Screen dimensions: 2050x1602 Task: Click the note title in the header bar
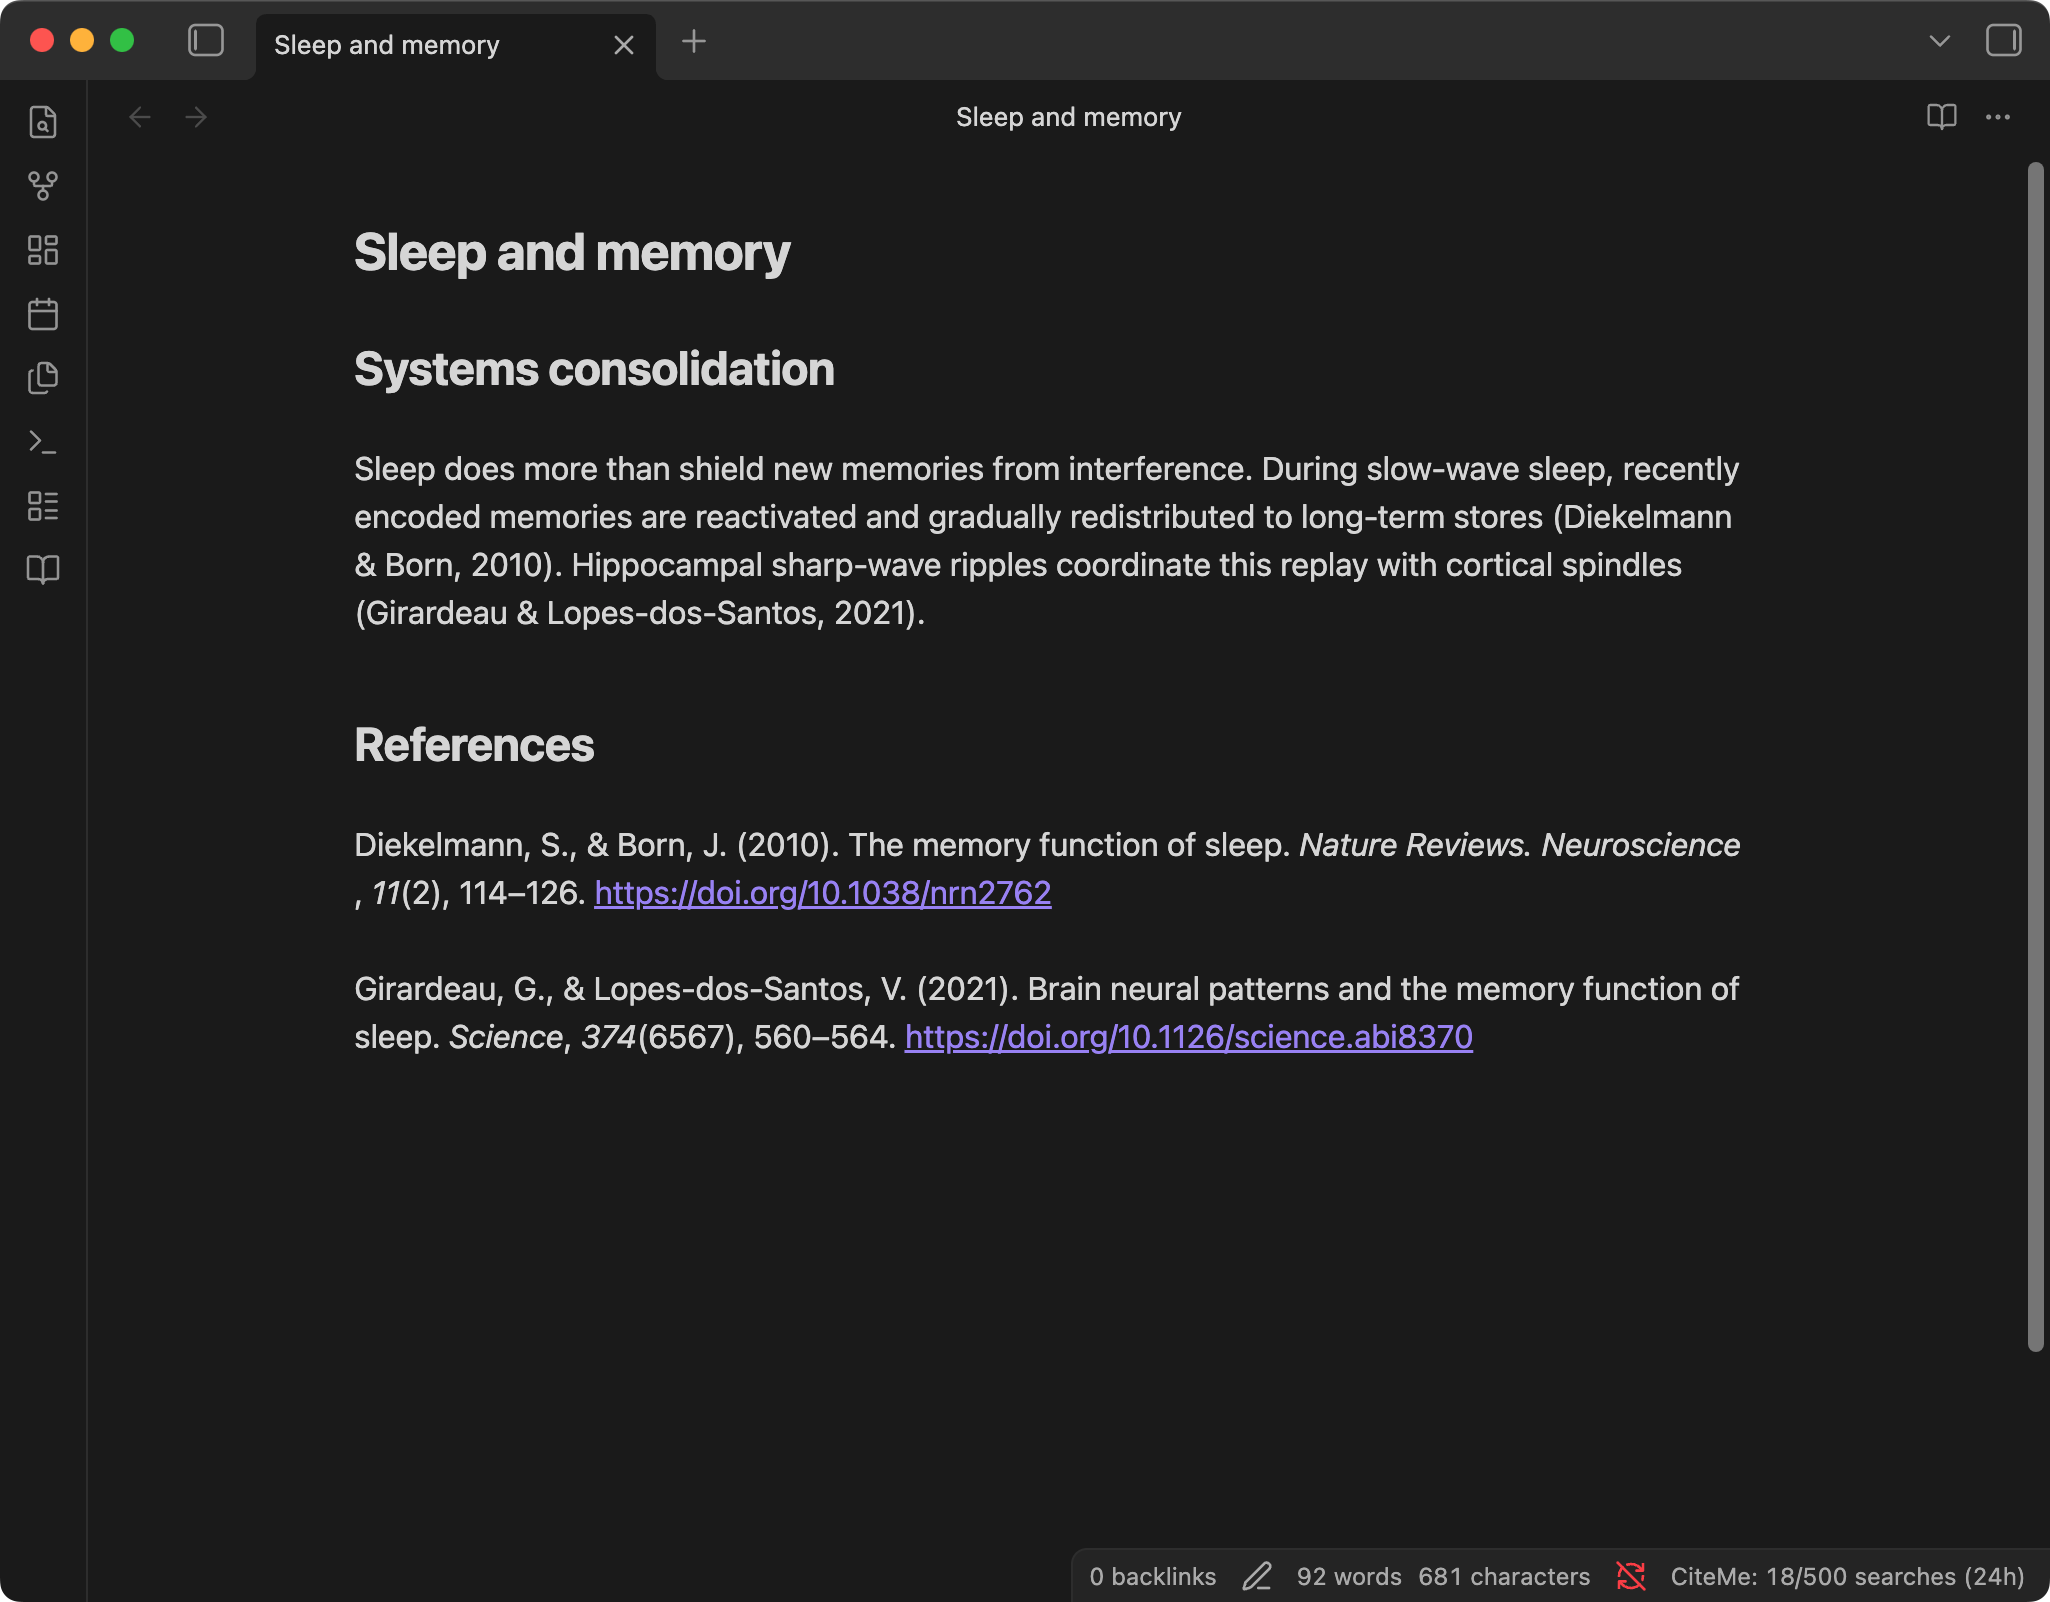tap(1068, 117)
